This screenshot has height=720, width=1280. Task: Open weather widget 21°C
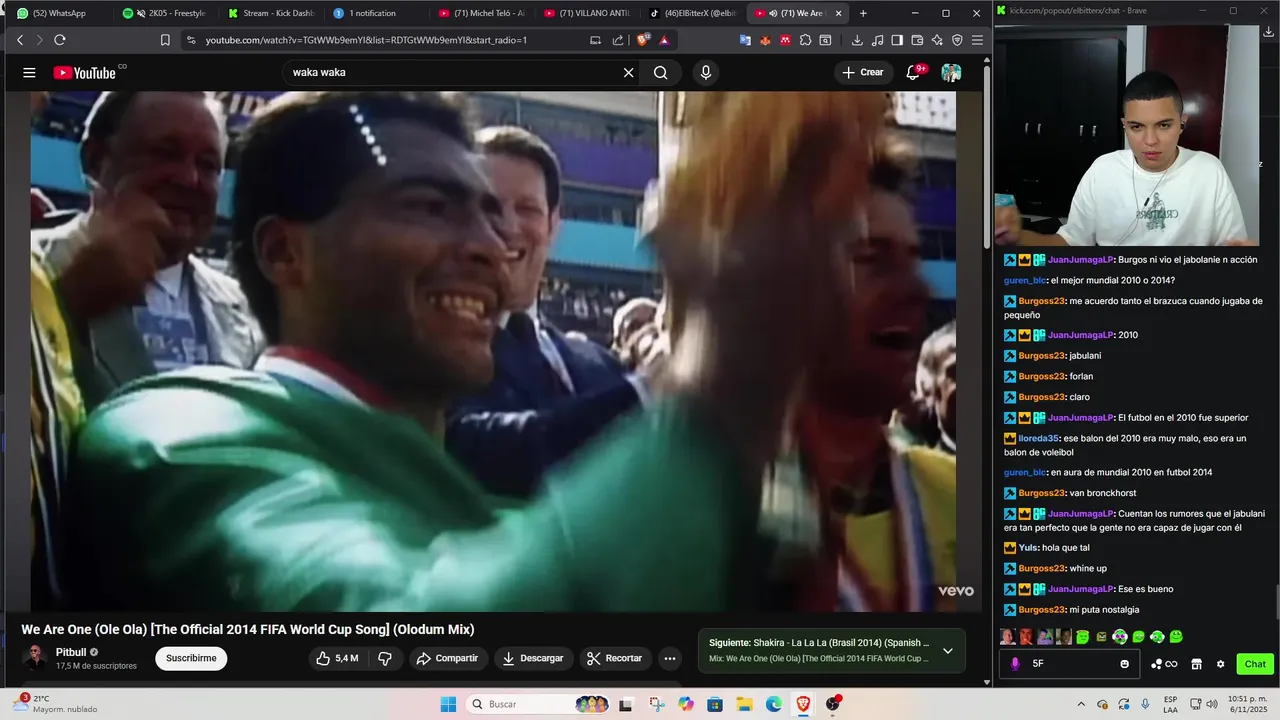tap(55, 704)
